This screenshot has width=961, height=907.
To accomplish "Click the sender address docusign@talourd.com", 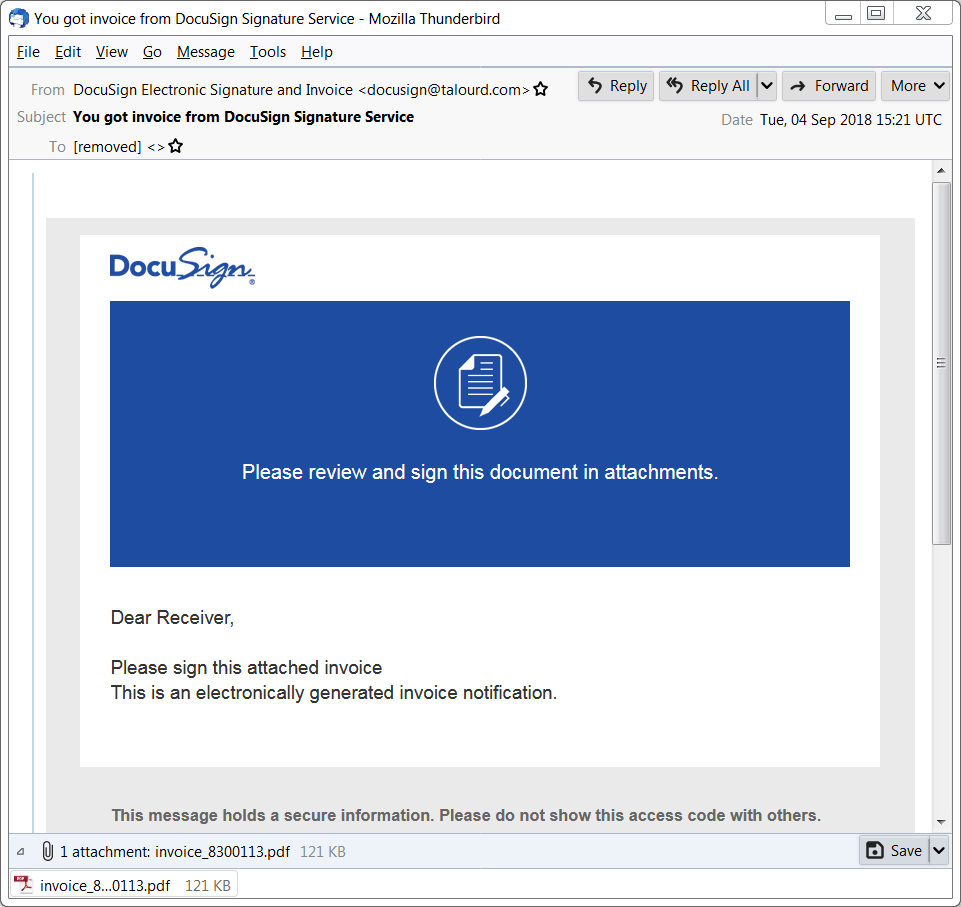I will tap(444, 90).
